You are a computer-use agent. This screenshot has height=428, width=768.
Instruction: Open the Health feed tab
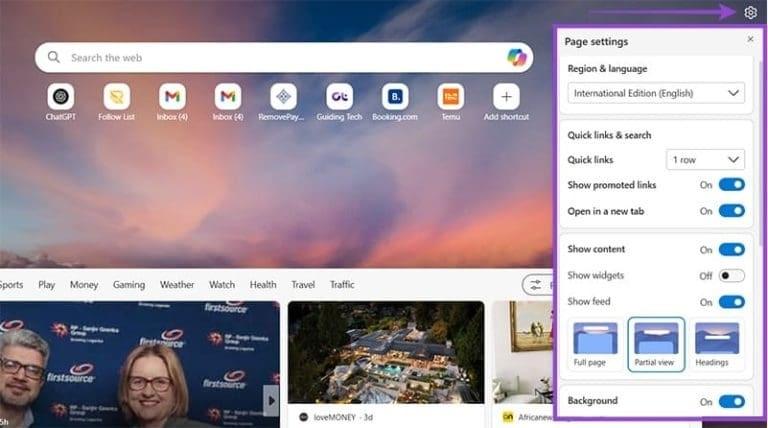(x=263, y=285)
